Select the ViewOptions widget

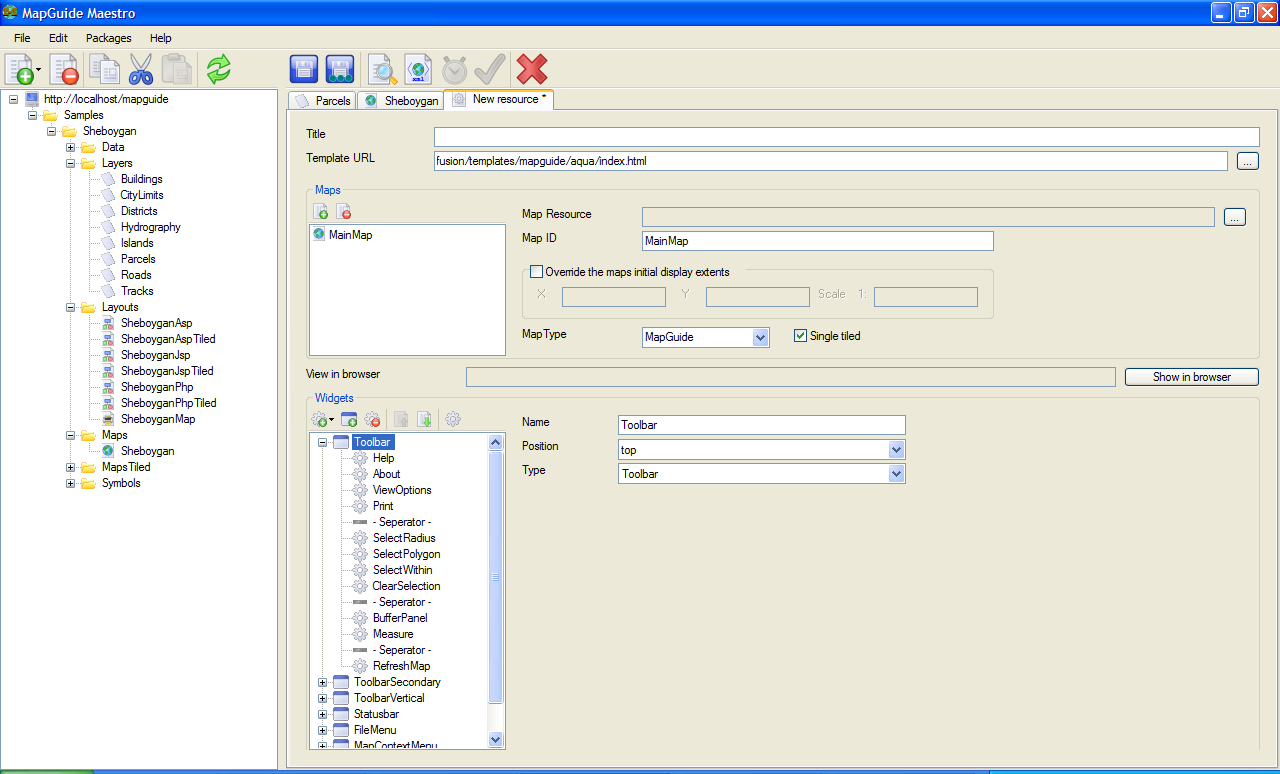pos(402,490)
